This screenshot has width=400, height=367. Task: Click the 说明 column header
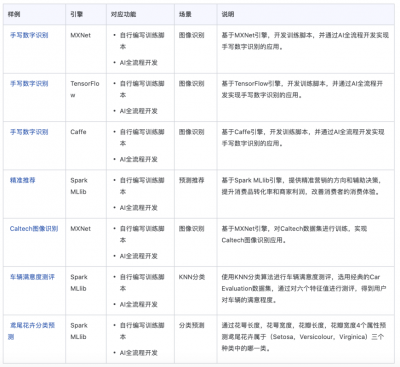pyautogui.click(x=228, y=14)
